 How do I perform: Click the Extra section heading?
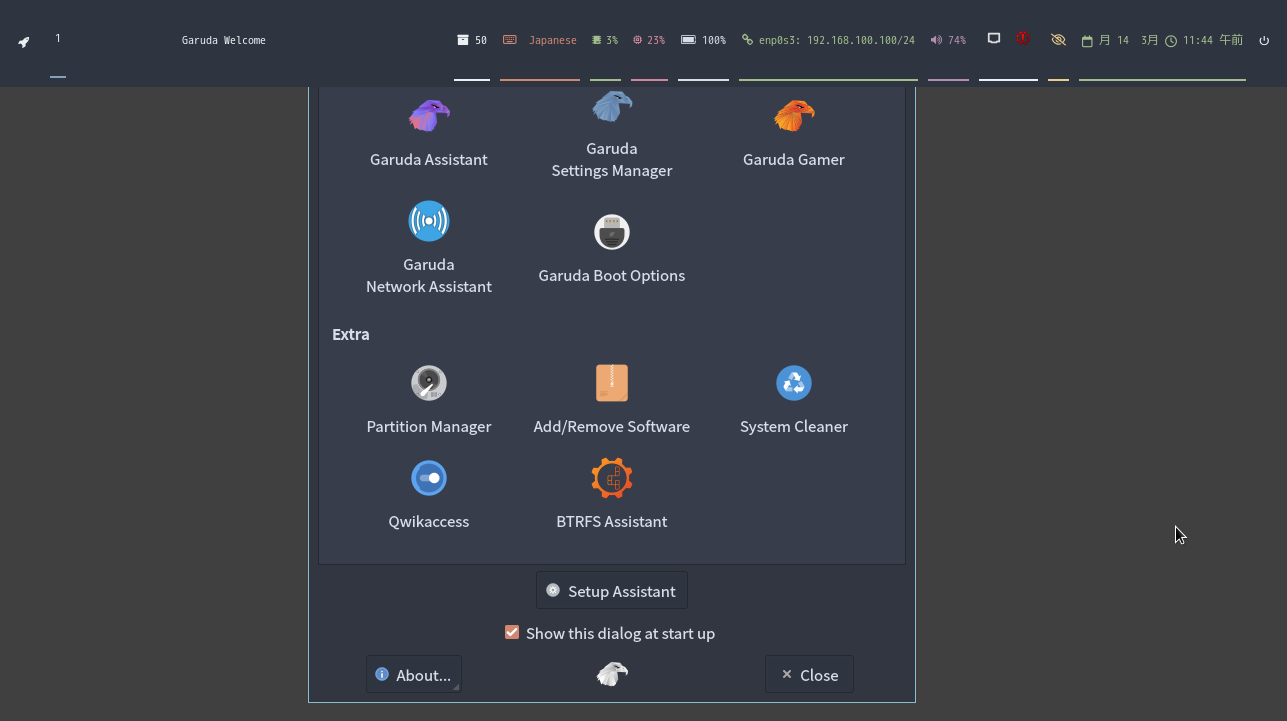pyautogui.click(x=351, y=334)
